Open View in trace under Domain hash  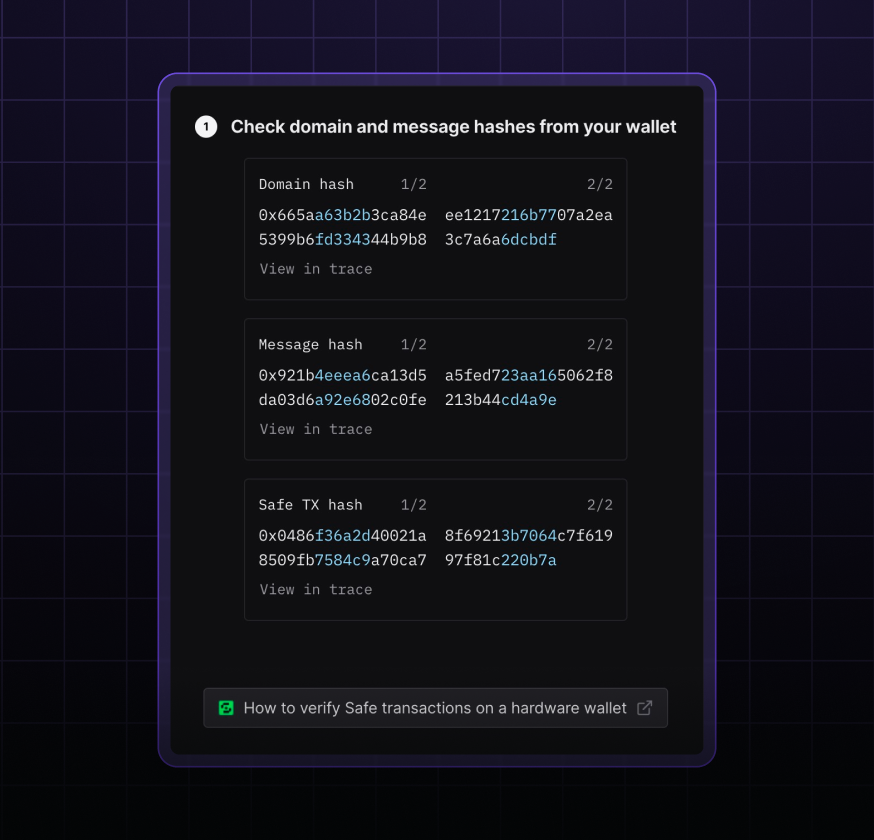(x=316, y=269)
